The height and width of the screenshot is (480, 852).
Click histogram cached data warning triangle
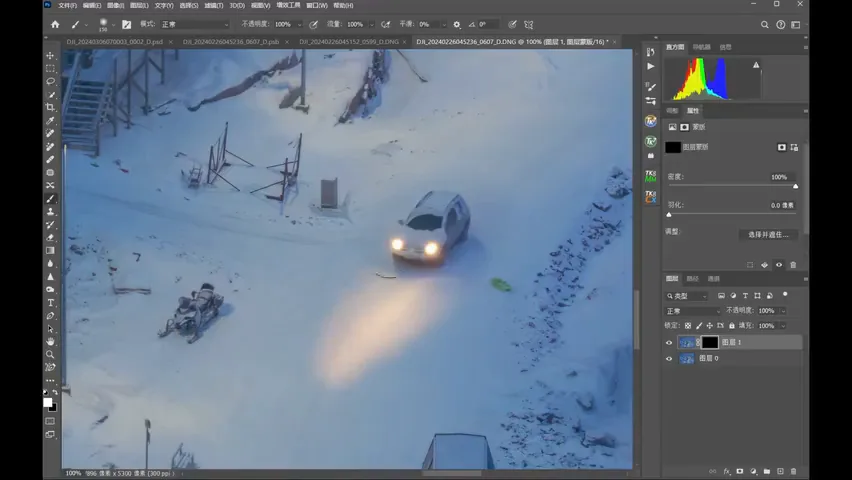pyautogui.click(x=756, y=65)
